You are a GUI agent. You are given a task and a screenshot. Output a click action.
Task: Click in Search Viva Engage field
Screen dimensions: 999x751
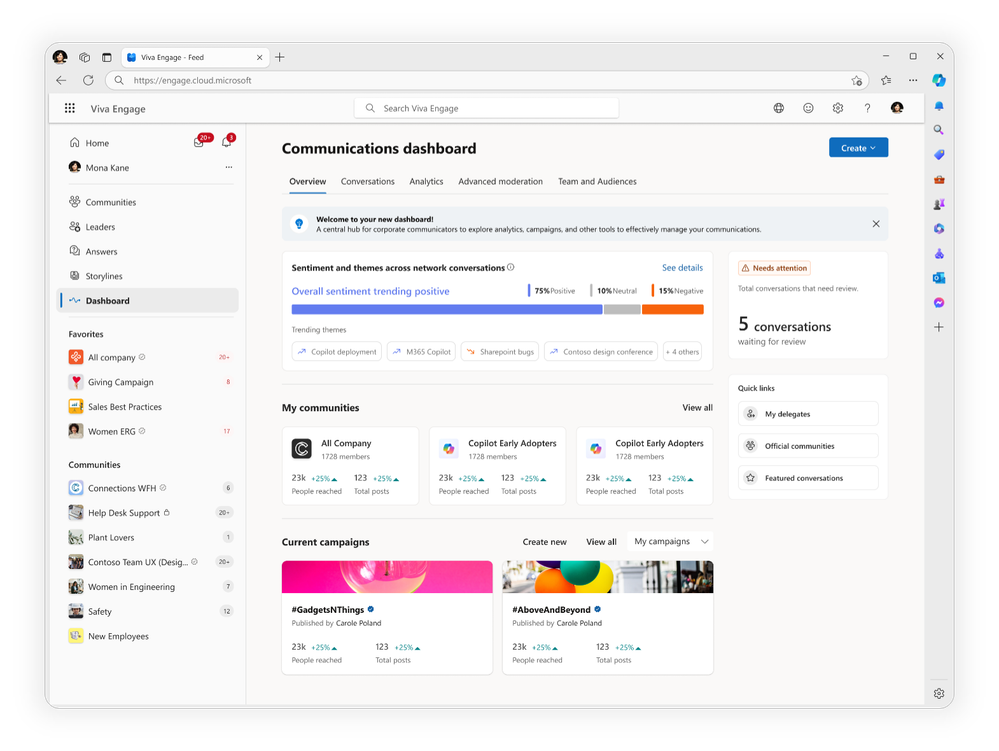[486, 108]
